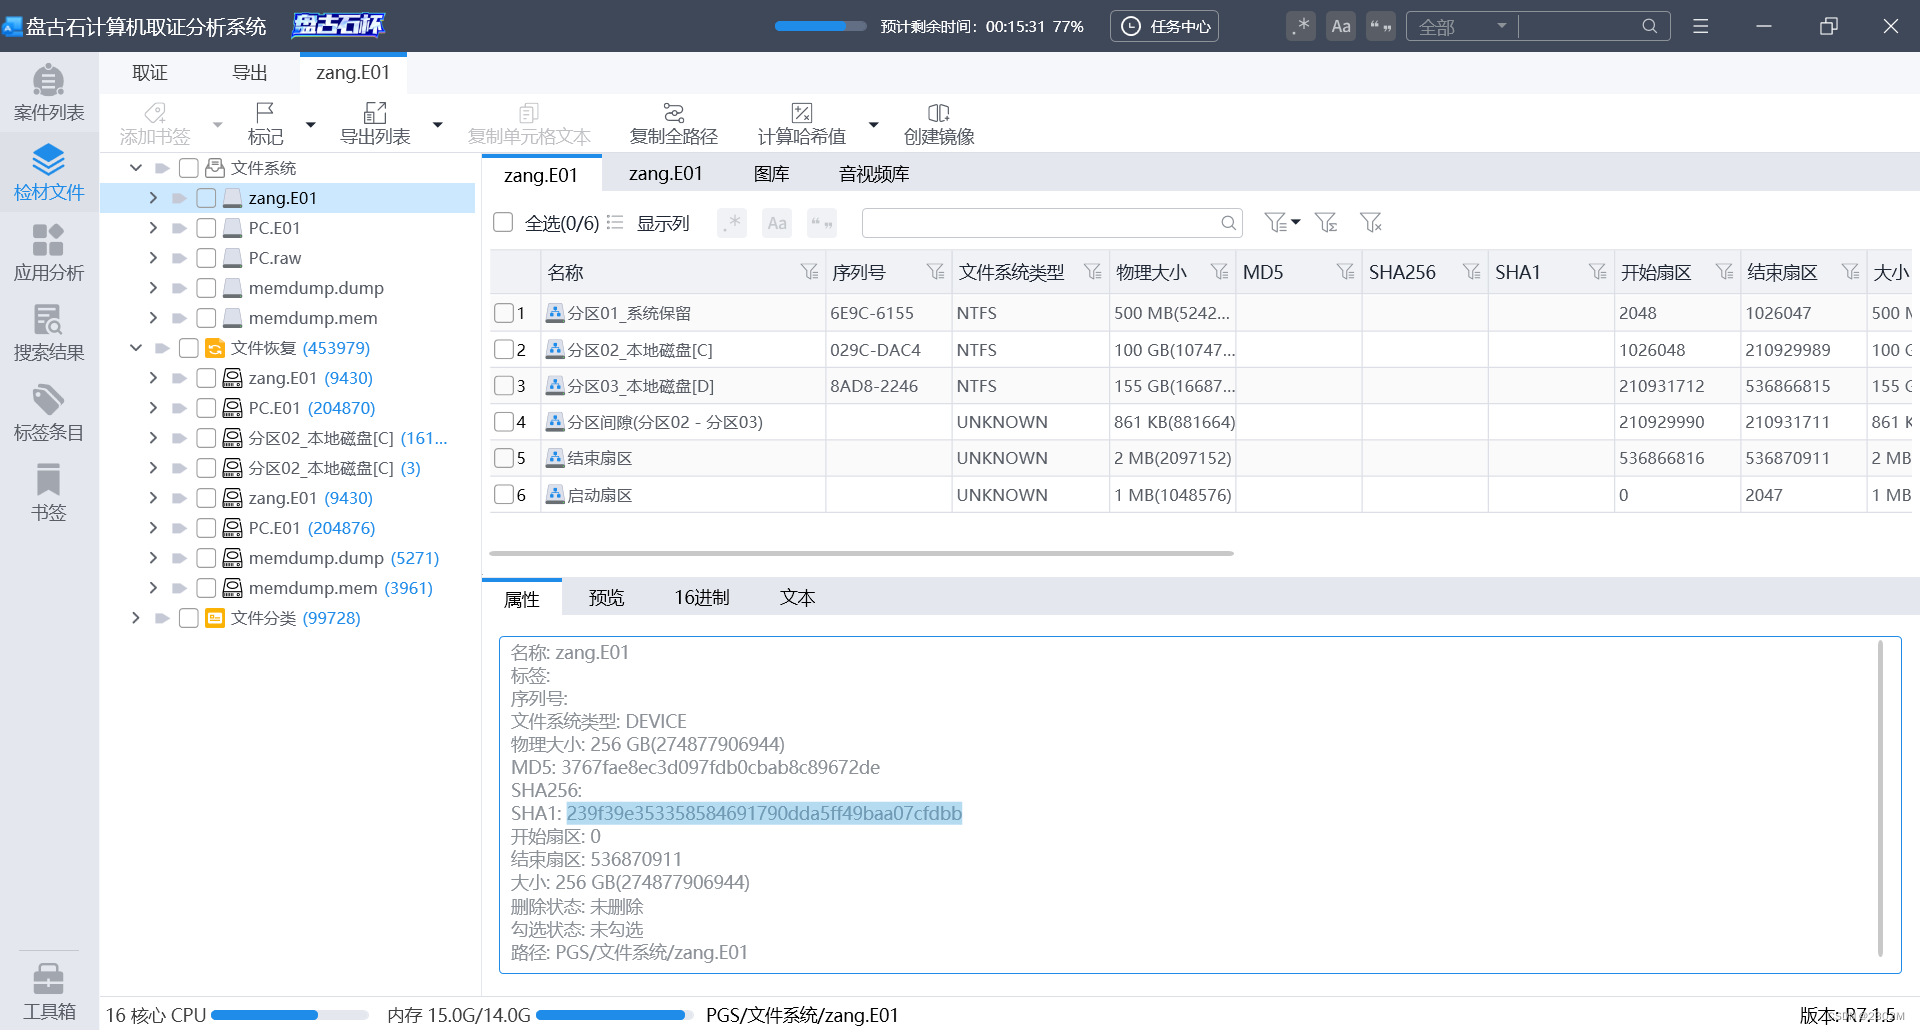1920x1030 pixels.
Task: Switch to the 16进制 tab
Action: (701, 597)
